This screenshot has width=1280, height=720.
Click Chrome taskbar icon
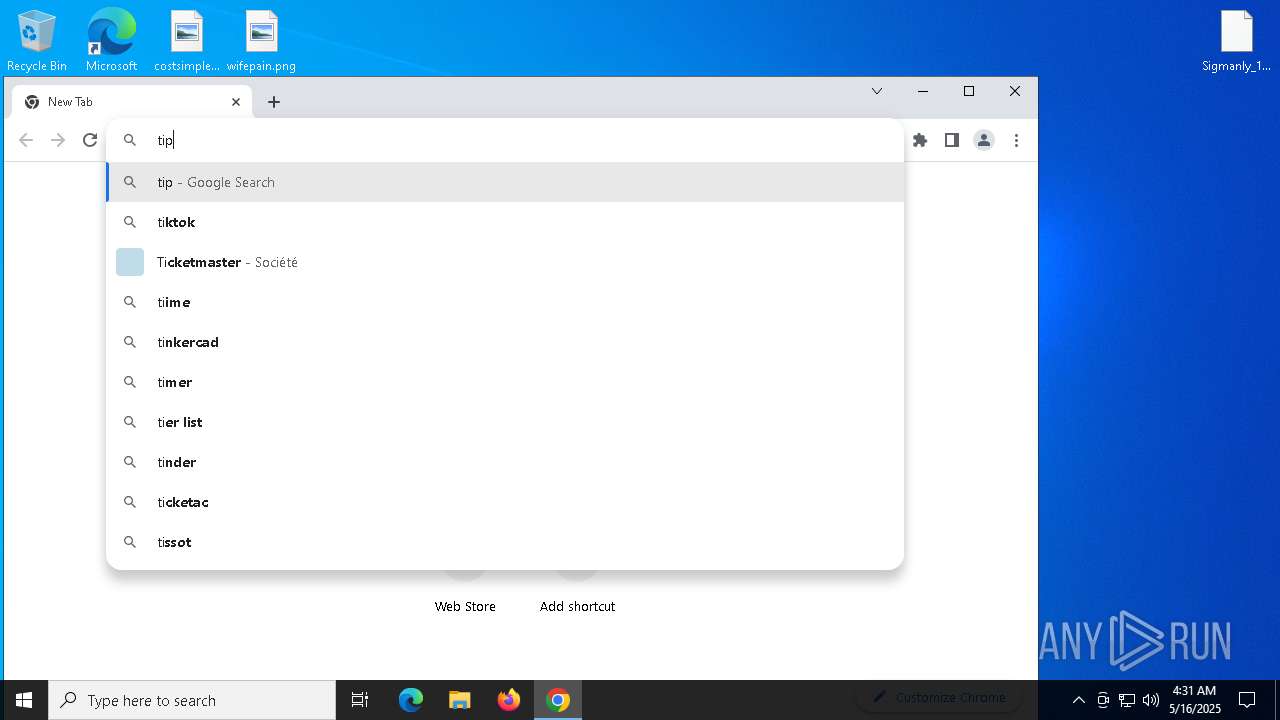click(558, 700)
